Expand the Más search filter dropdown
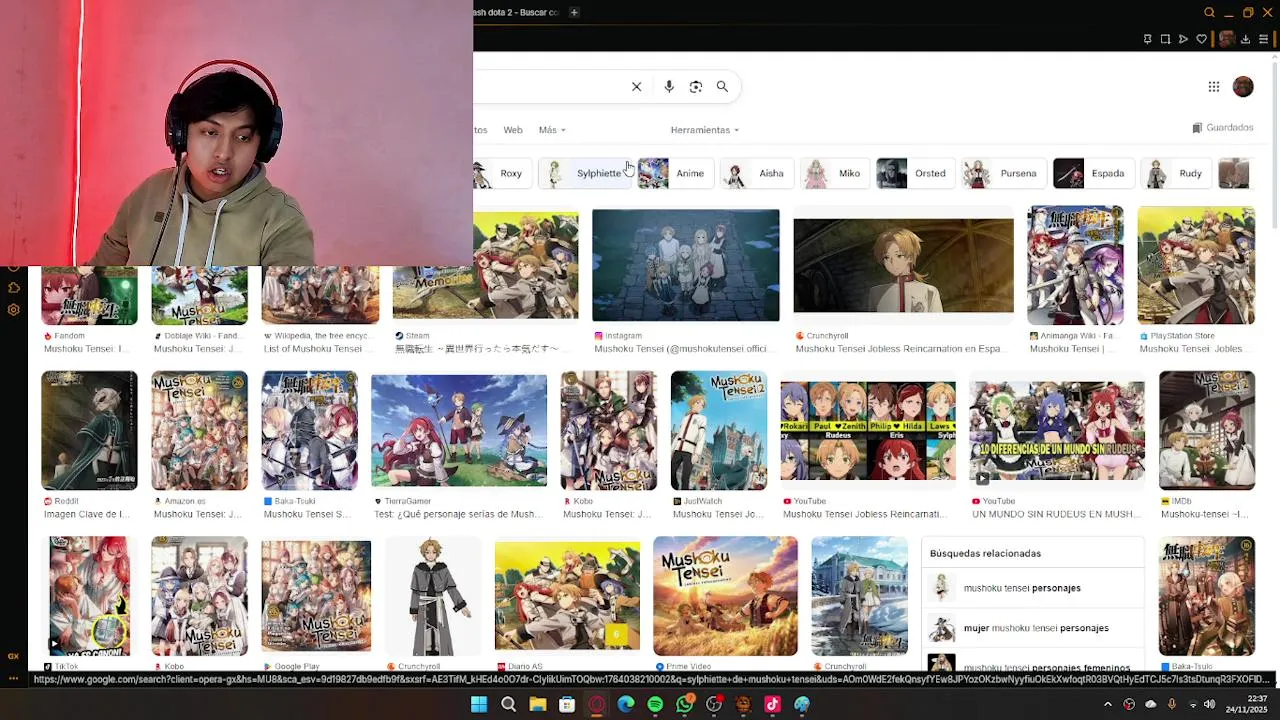Image resolution: width=1280 pixels, height=720 pixels. pyautogui.click(x=552, y=130)
